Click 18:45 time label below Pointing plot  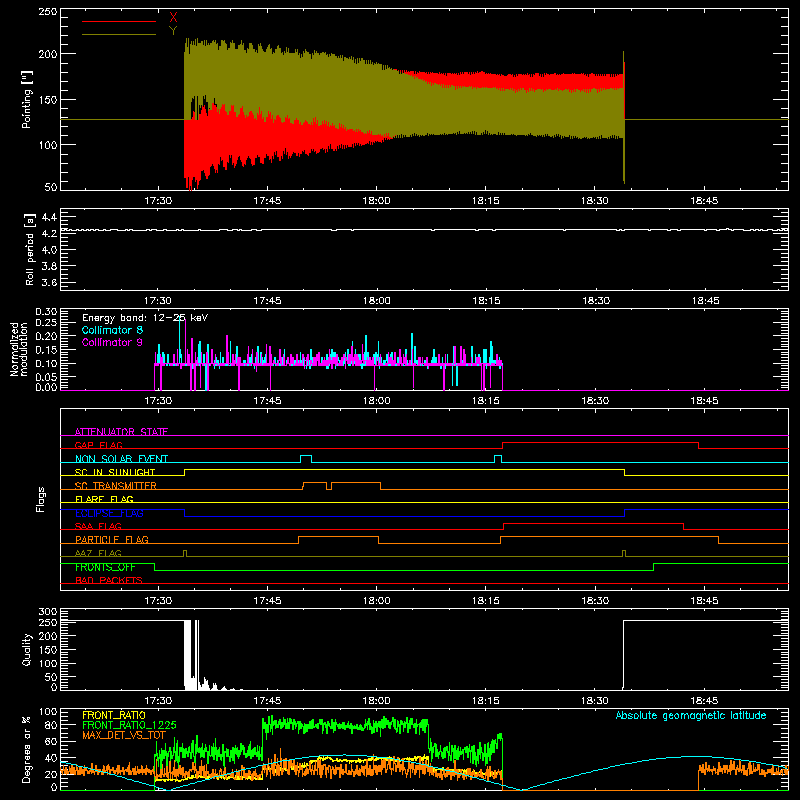(x=704, y=201)
